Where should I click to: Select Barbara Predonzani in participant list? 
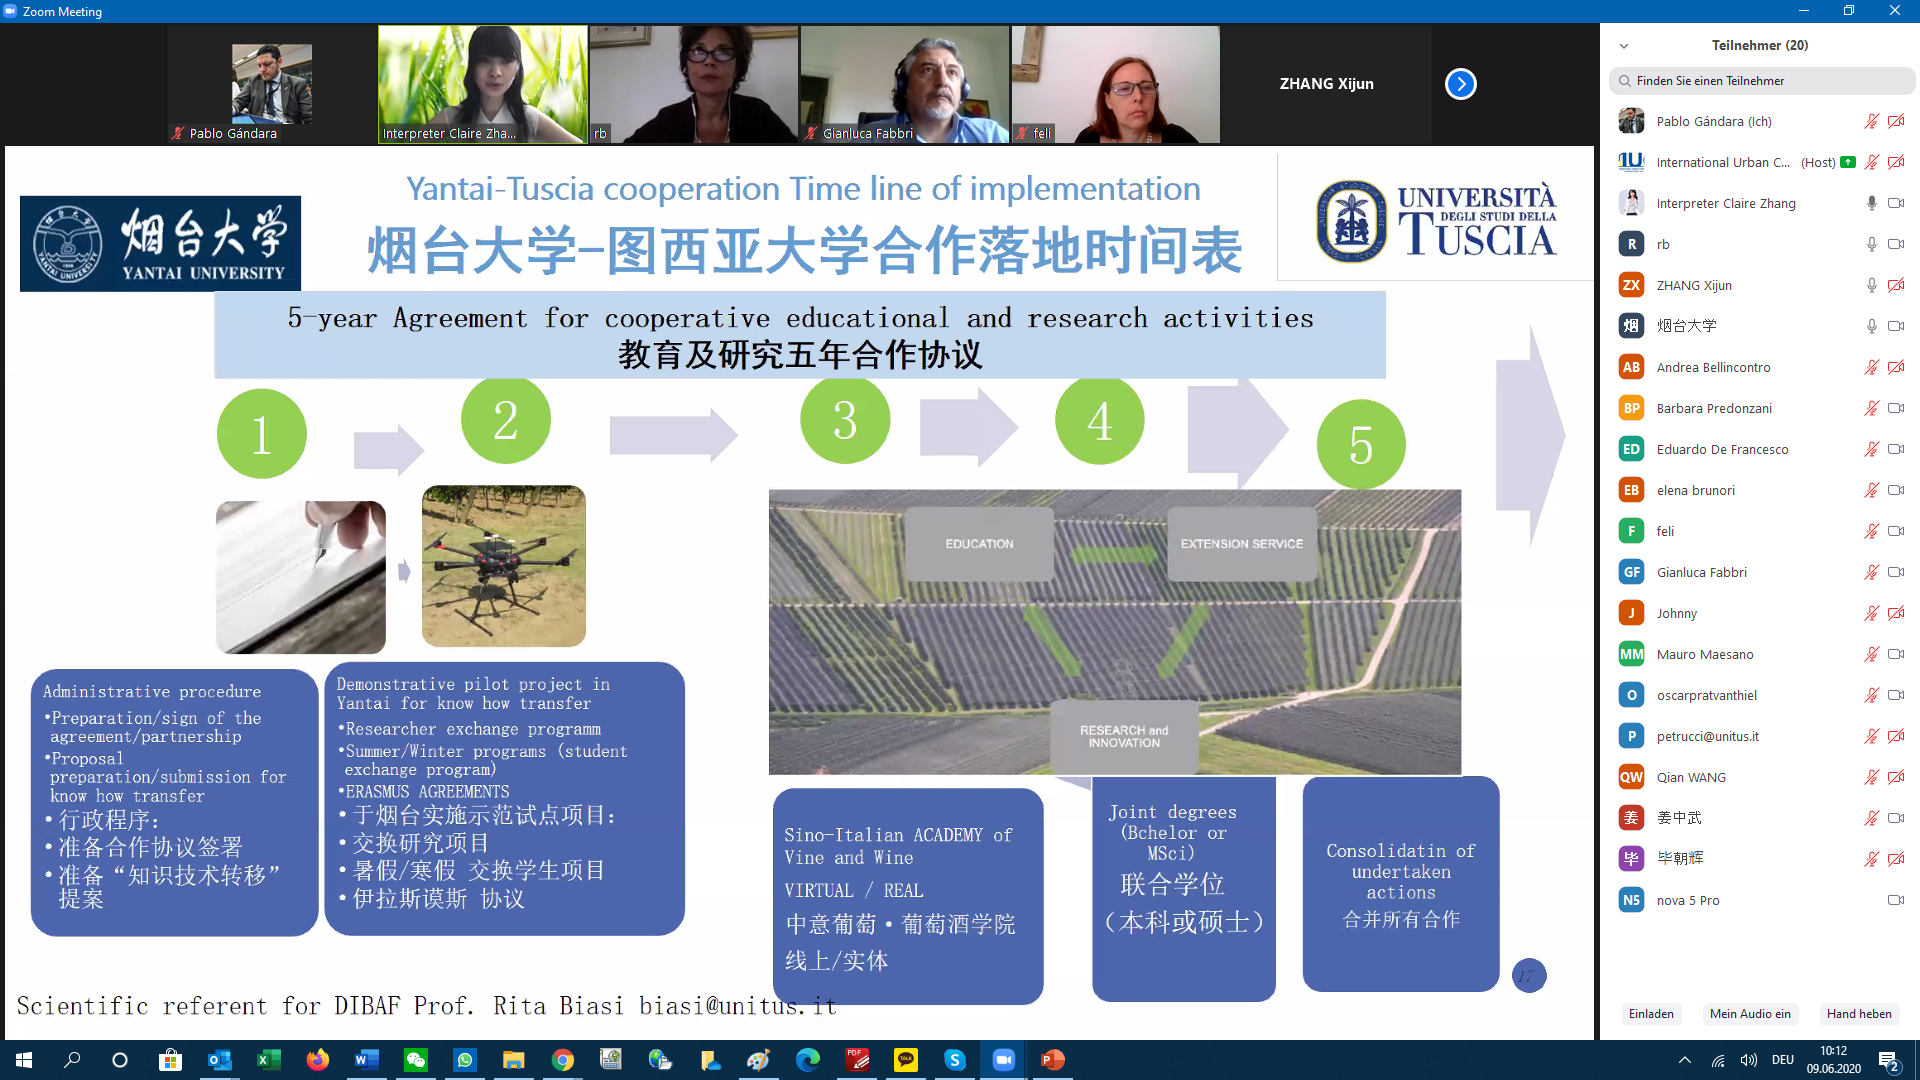click(1714, 408)
